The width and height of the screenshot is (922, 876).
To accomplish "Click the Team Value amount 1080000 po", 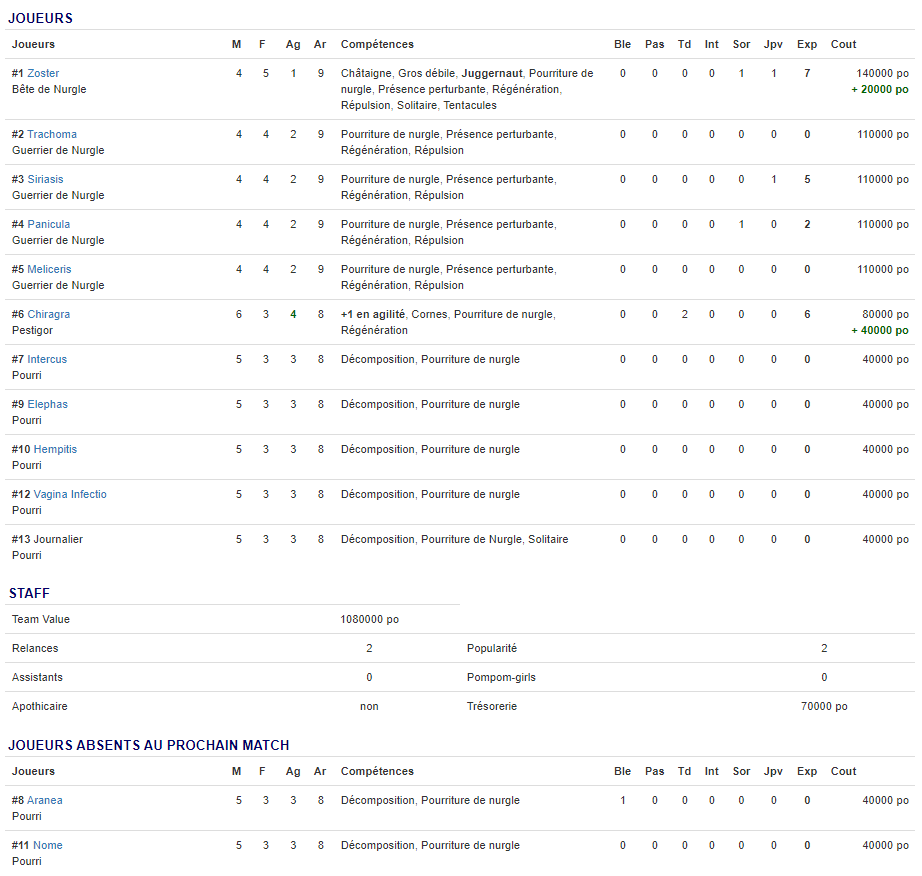I will [369, 619].
